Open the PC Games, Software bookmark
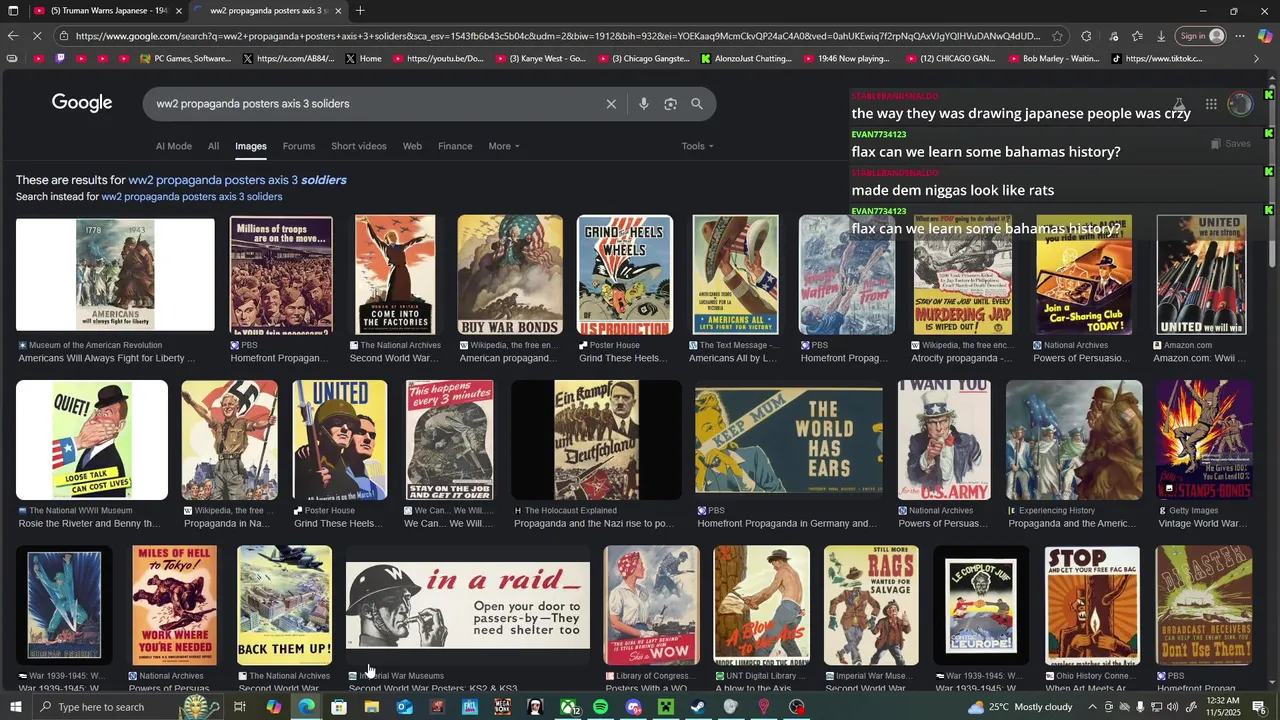The height and width of the screenshot is (720, 1280). 185,59
